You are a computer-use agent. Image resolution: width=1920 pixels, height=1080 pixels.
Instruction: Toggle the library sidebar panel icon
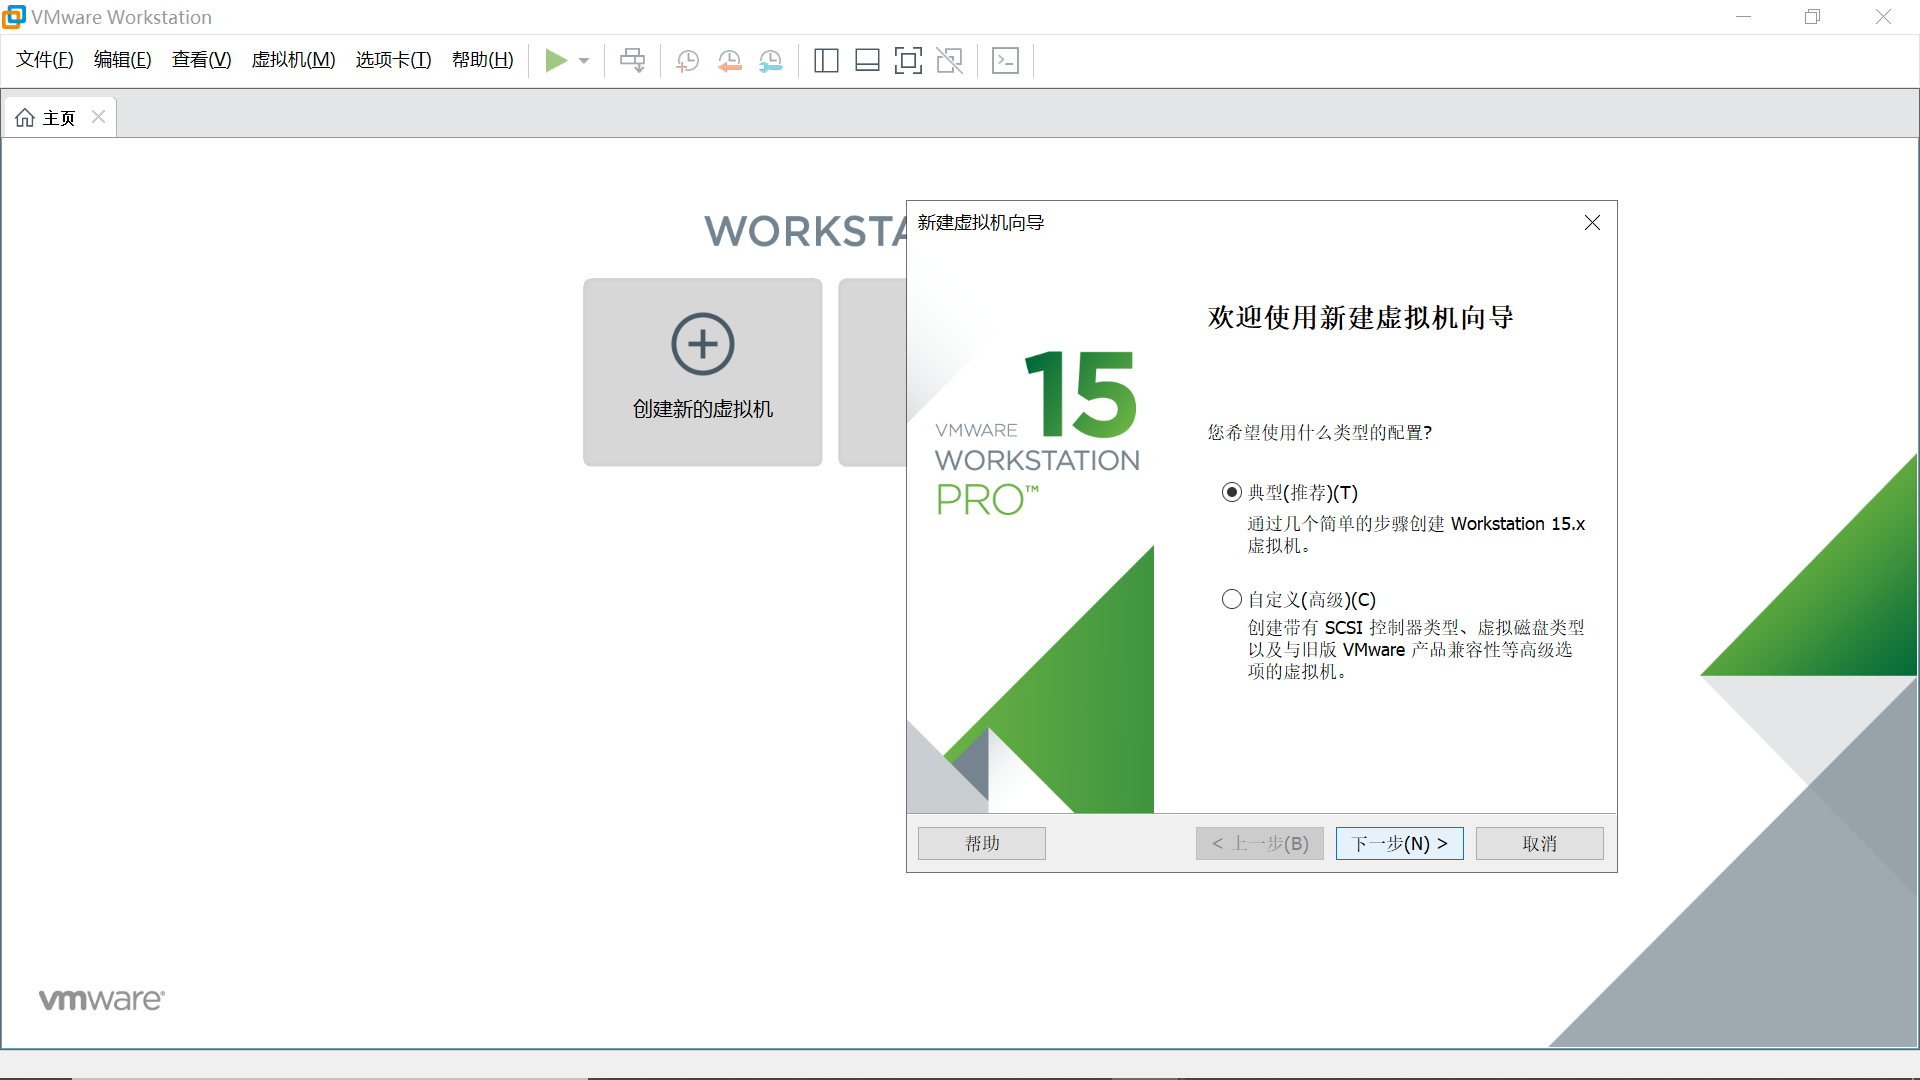(x=826, y=61)
